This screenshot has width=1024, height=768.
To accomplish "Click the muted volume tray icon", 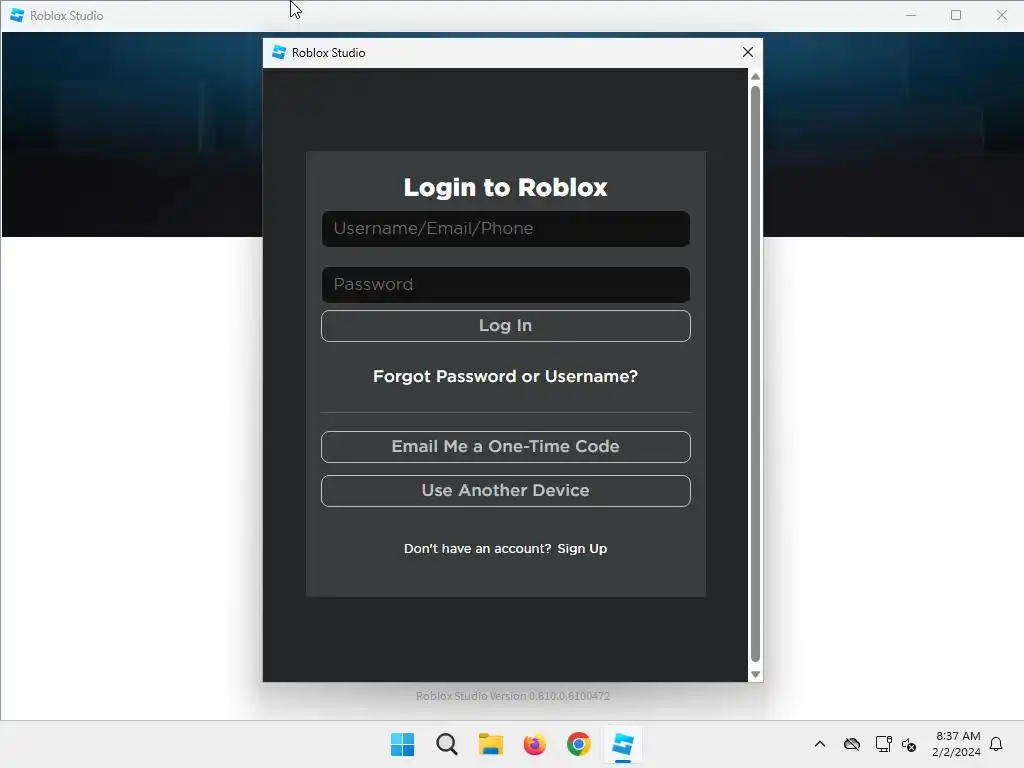I will tap(909, 744).
